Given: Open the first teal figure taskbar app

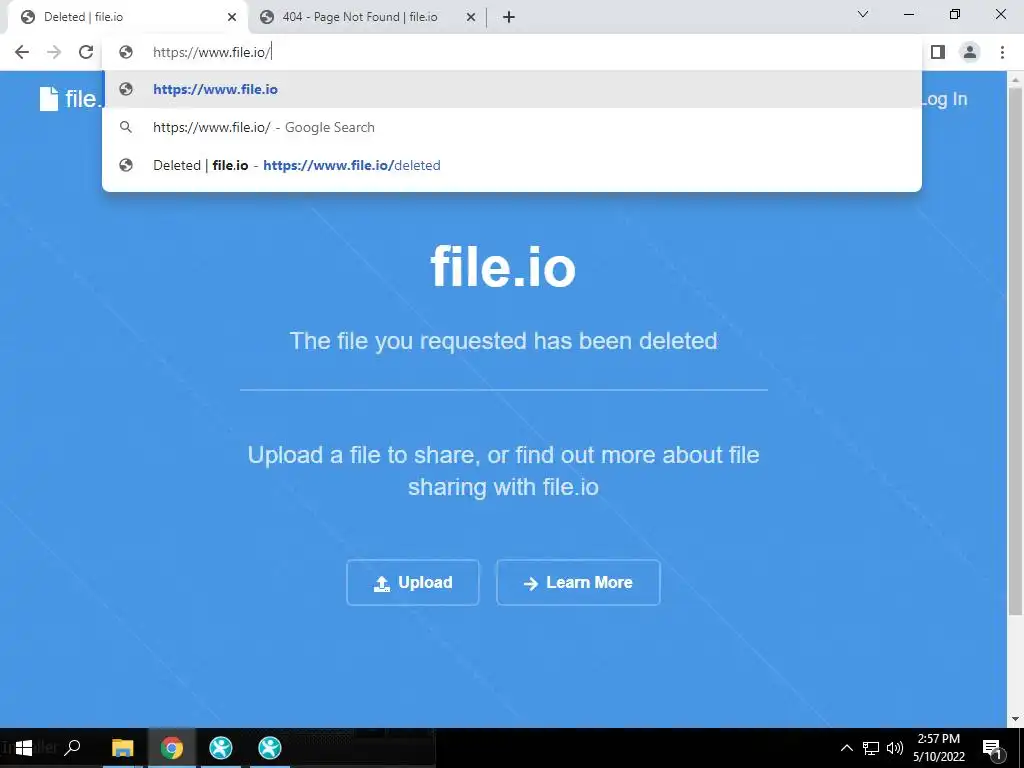Looking at the screenshot, I should (221, 748).
